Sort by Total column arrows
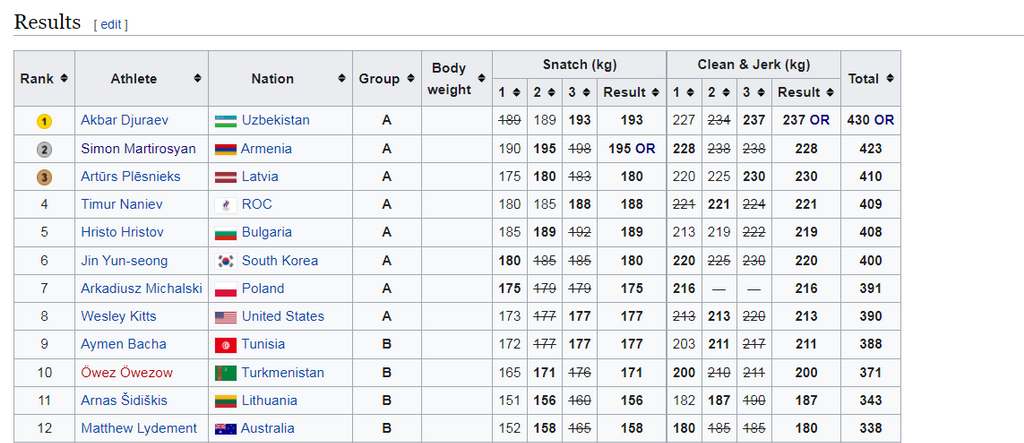 click(x=890, y=79)
